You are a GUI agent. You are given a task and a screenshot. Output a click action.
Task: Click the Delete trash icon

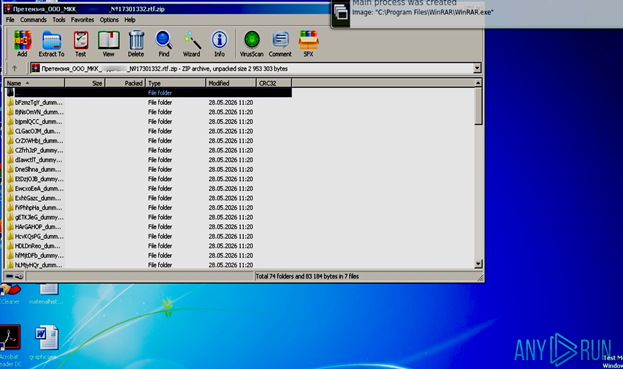136,43
